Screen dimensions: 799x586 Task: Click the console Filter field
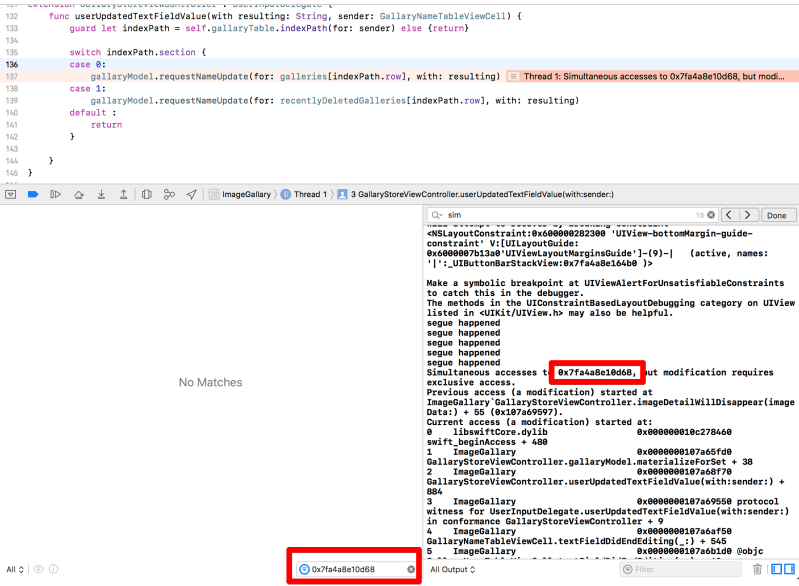tap(680, 569)
